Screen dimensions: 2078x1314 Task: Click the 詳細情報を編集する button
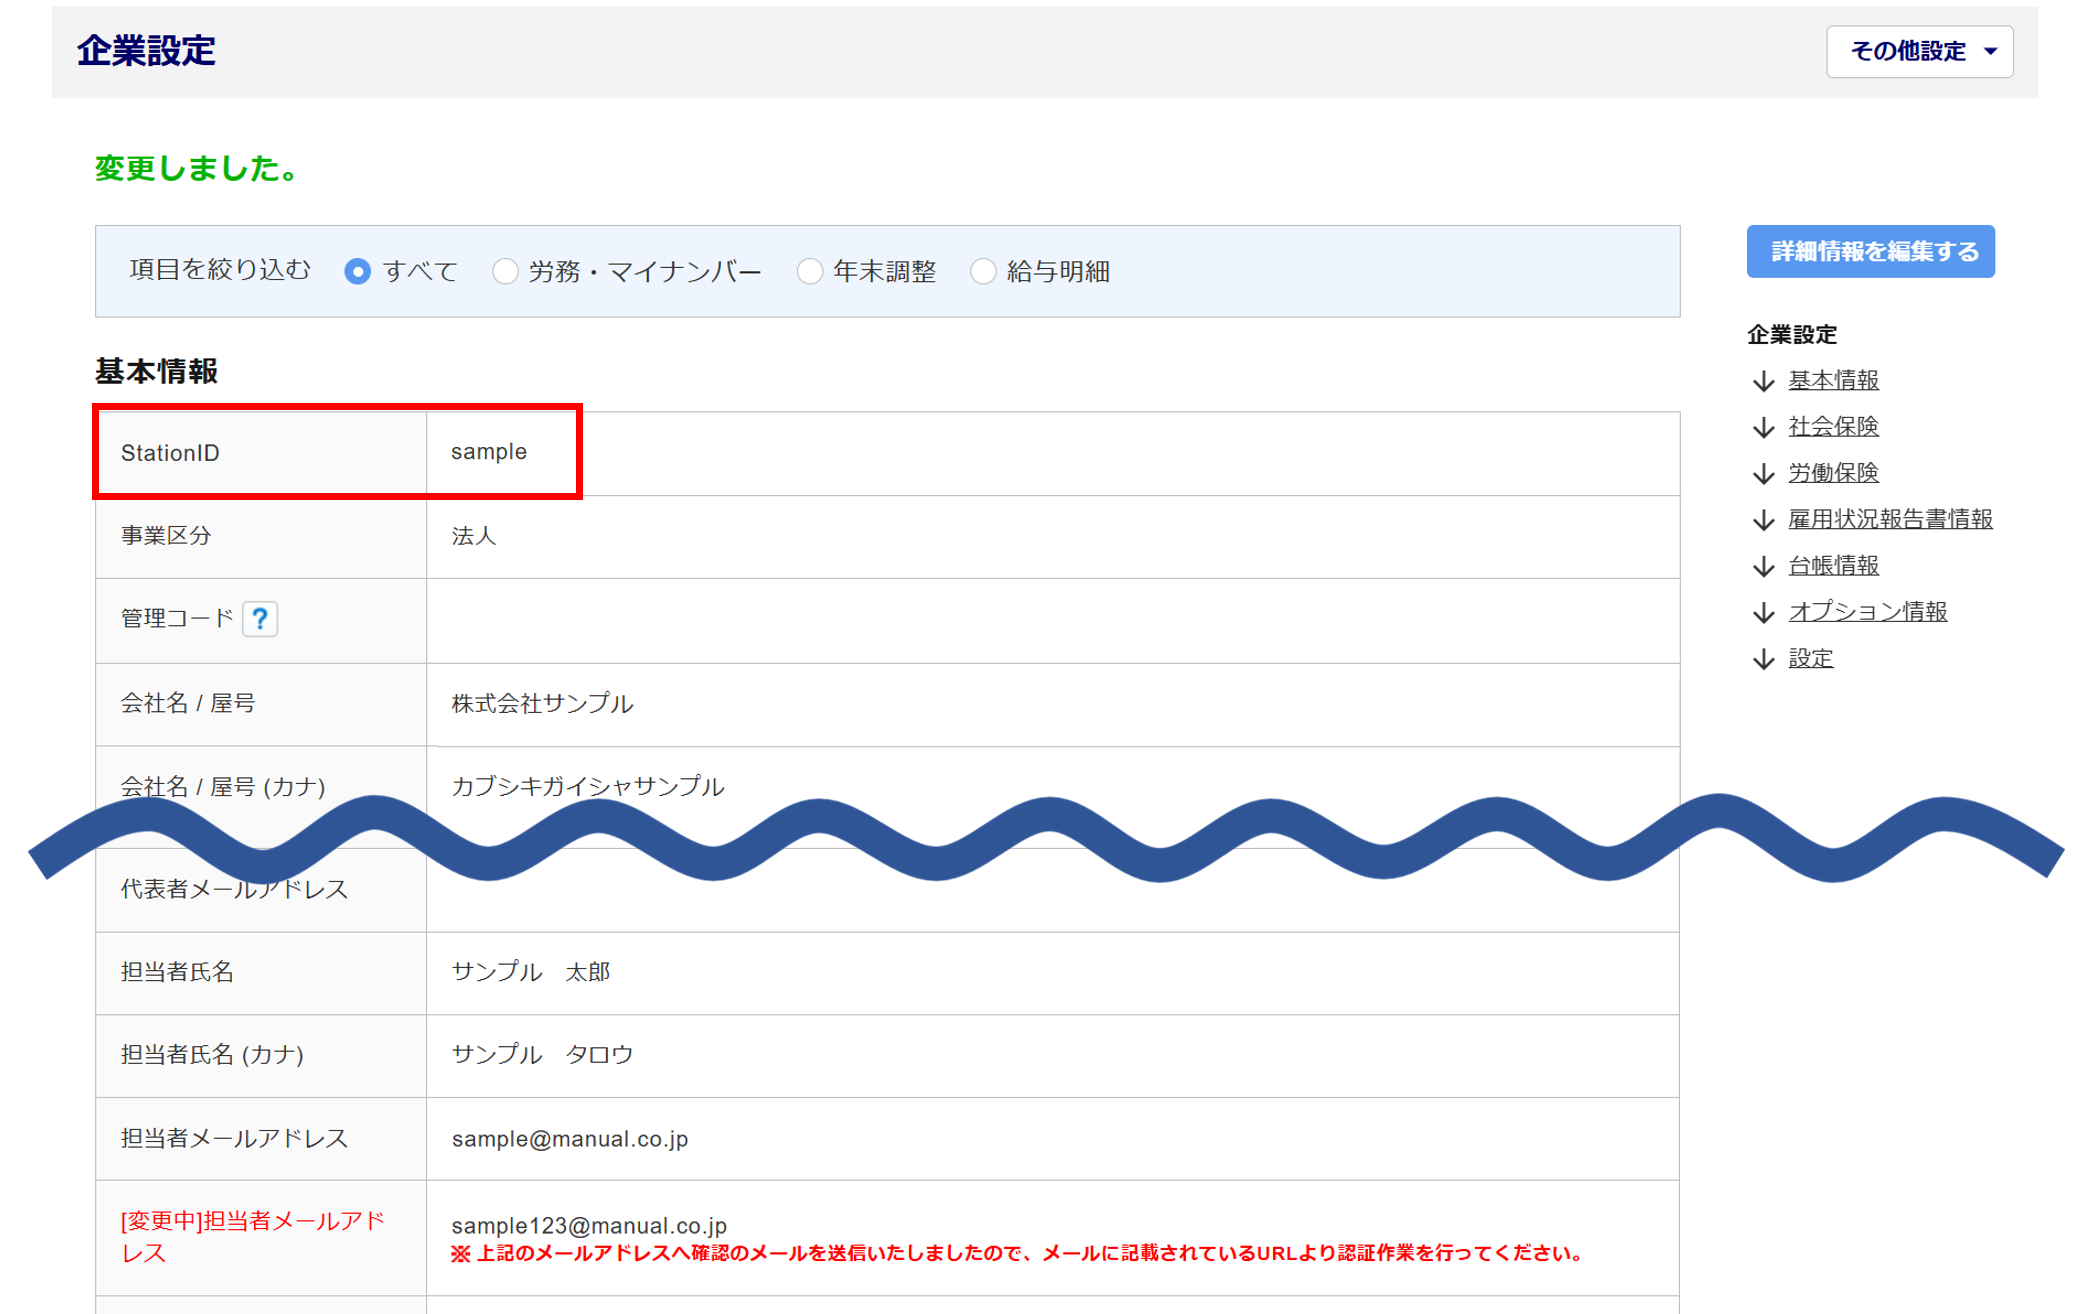[1870, 251]
